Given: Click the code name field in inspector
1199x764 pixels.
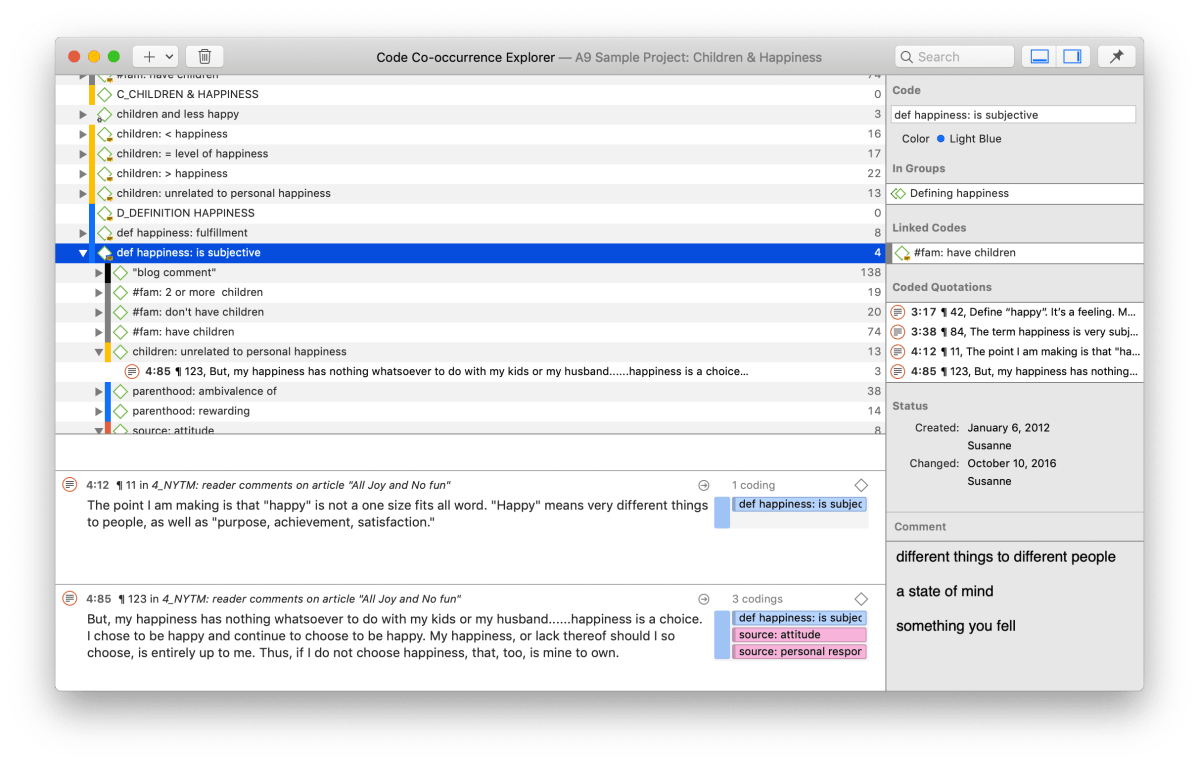Looking at the screenshot, I should click(1013, 115).
